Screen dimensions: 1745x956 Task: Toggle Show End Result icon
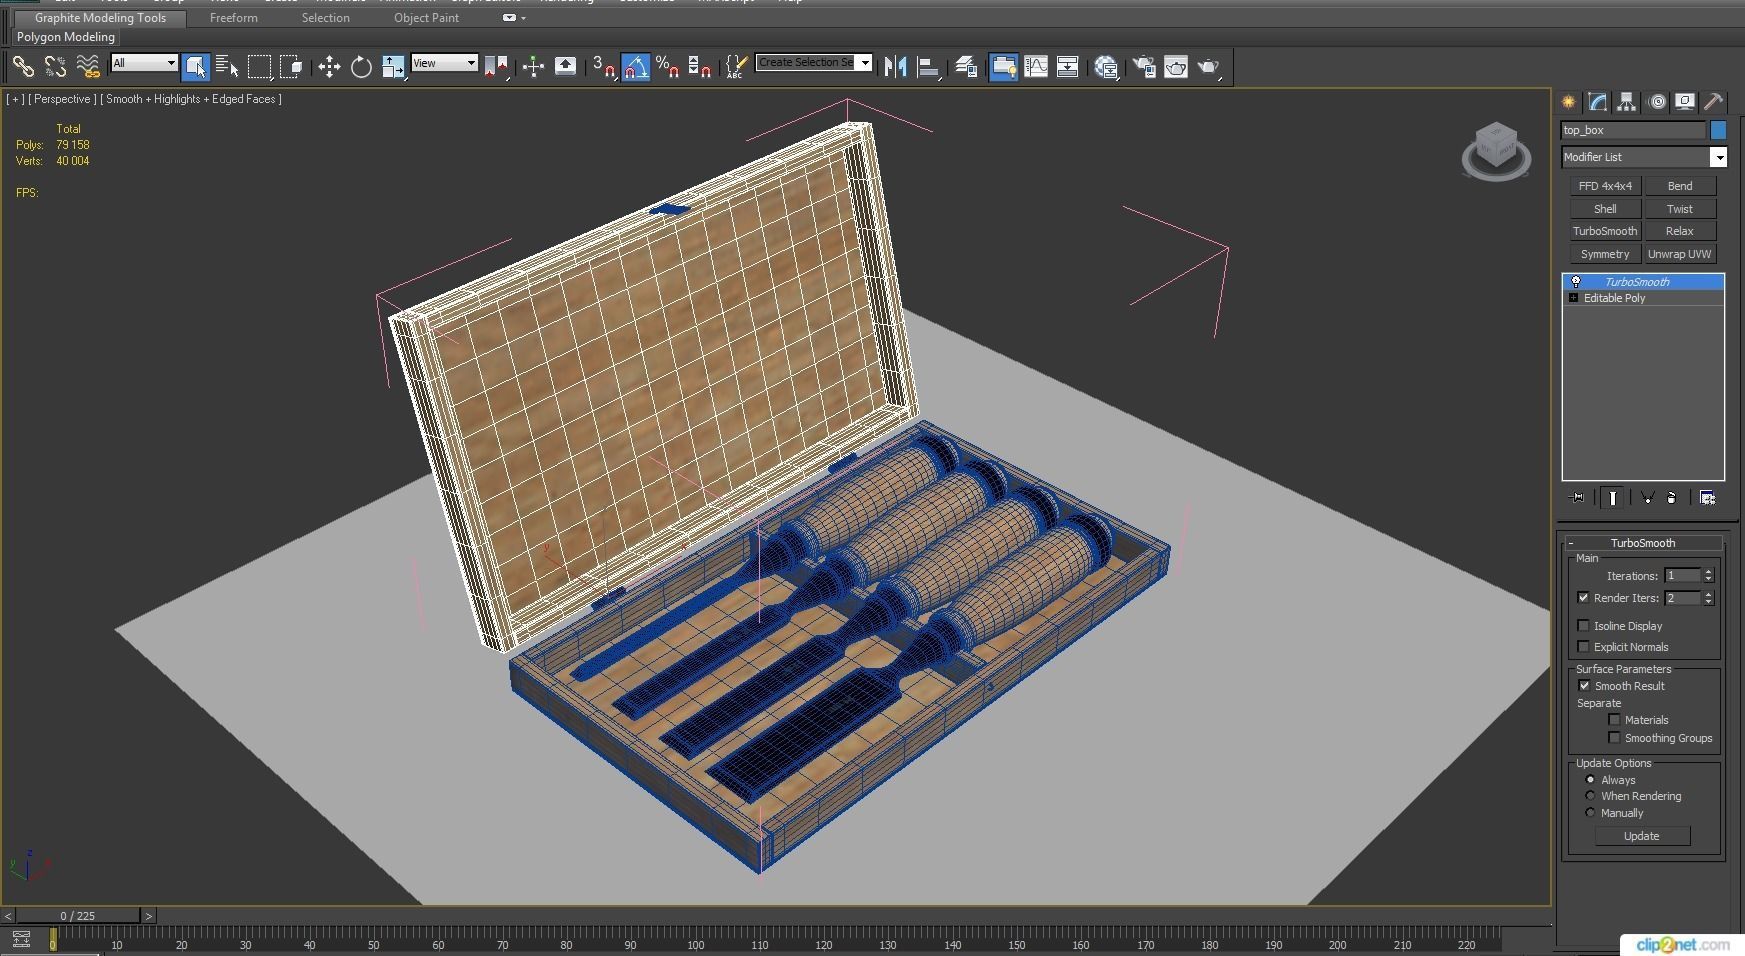(x=1612, y=497)
